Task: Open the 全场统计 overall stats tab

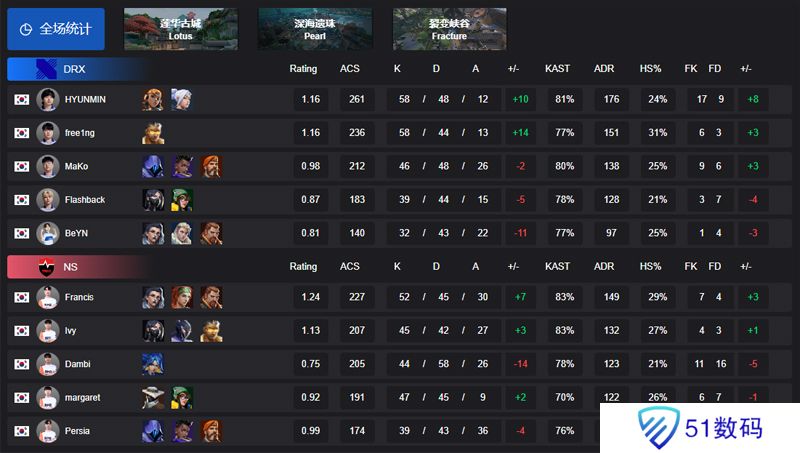Action: (x=56, y=29)
